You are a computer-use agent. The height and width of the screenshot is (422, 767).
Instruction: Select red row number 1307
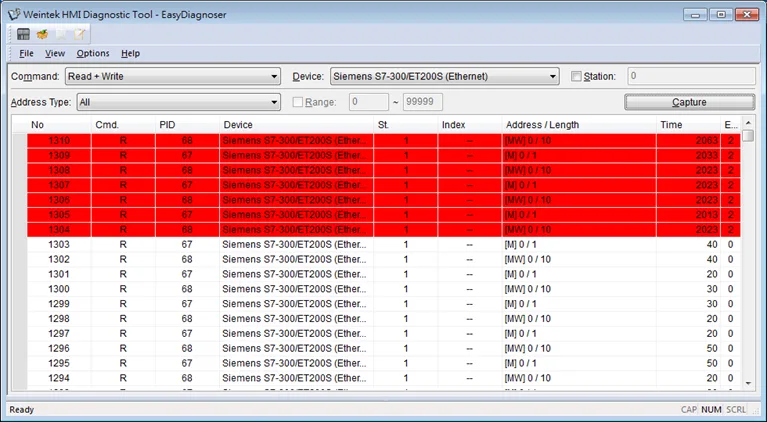(384, 185)
